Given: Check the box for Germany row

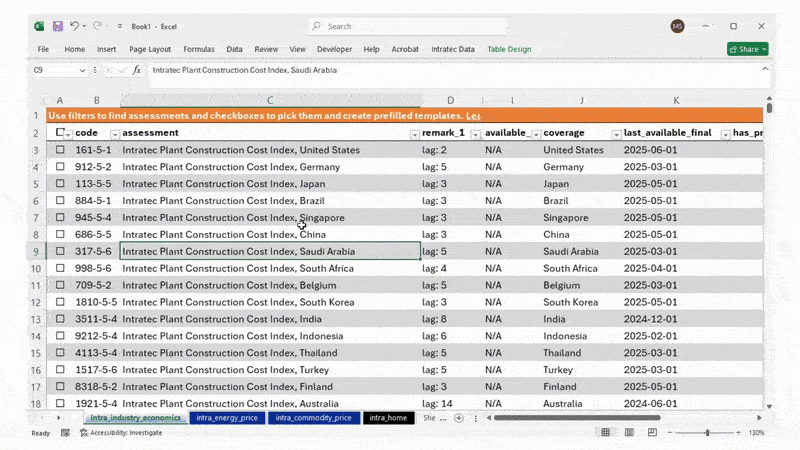Looking at the screenshot, I should point(60,166).
